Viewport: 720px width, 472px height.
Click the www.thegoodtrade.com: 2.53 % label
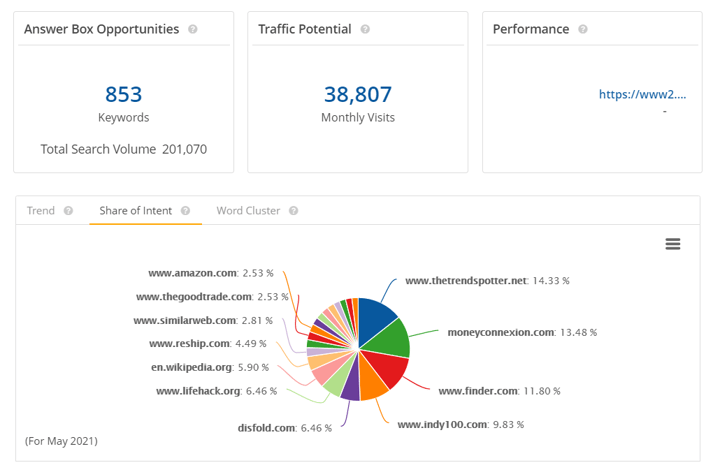click(x=212, y=297)
